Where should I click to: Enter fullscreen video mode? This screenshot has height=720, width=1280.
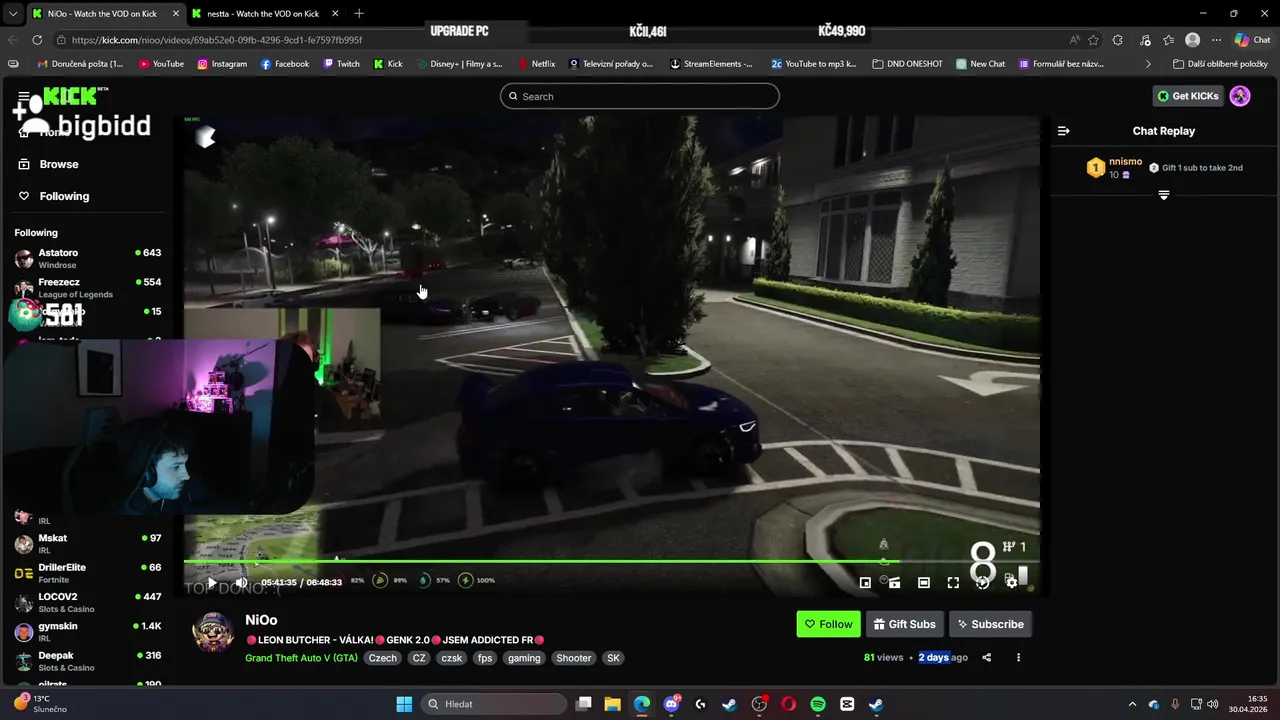click(x=953, y=582)
